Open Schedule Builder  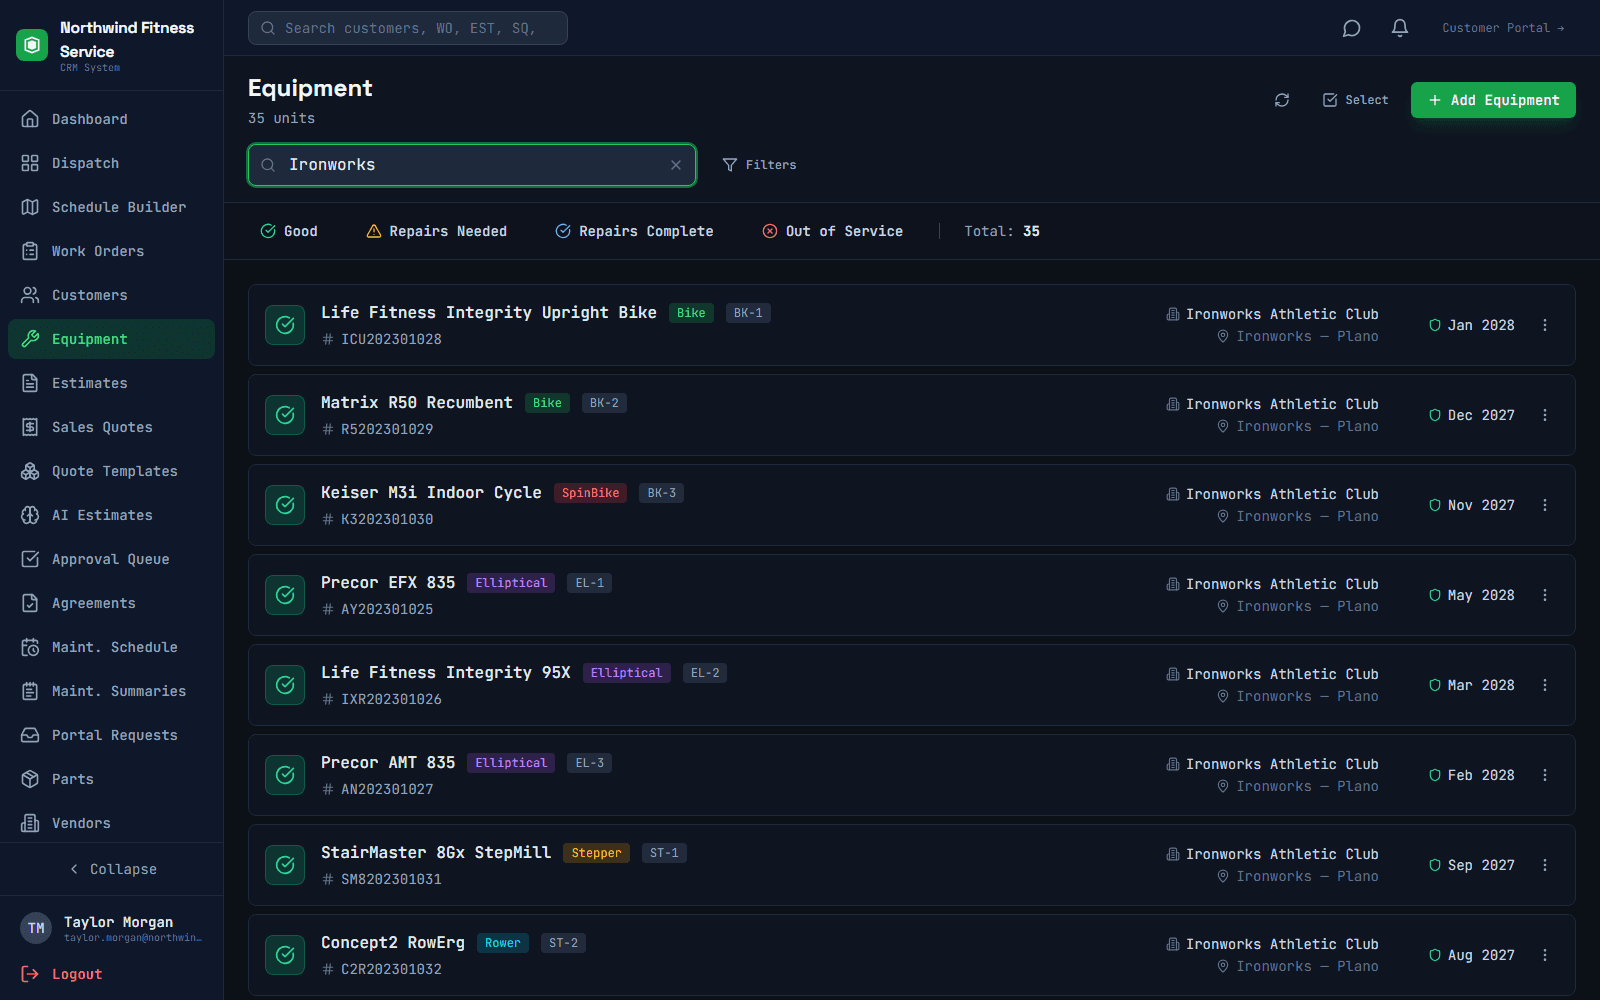pyautogui.click(x=111, y=207)
